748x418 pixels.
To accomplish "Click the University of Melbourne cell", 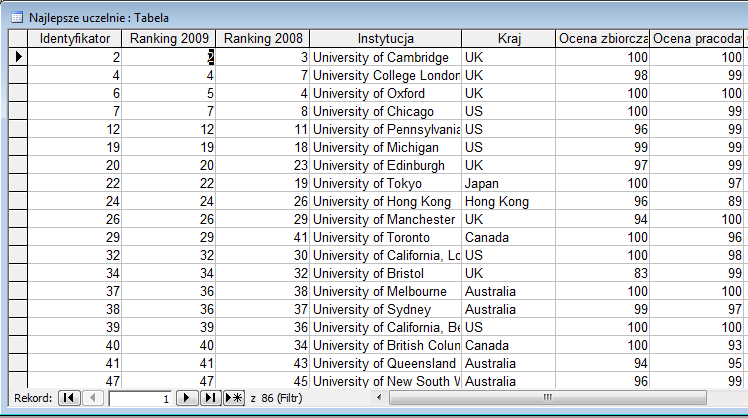I will point(385,292).
